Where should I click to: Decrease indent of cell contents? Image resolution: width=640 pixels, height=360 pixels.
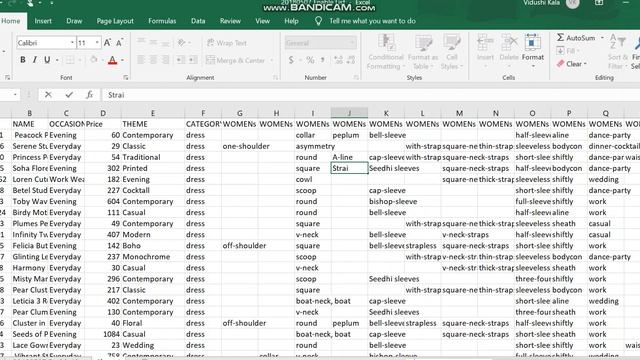(x=180, y=60)
